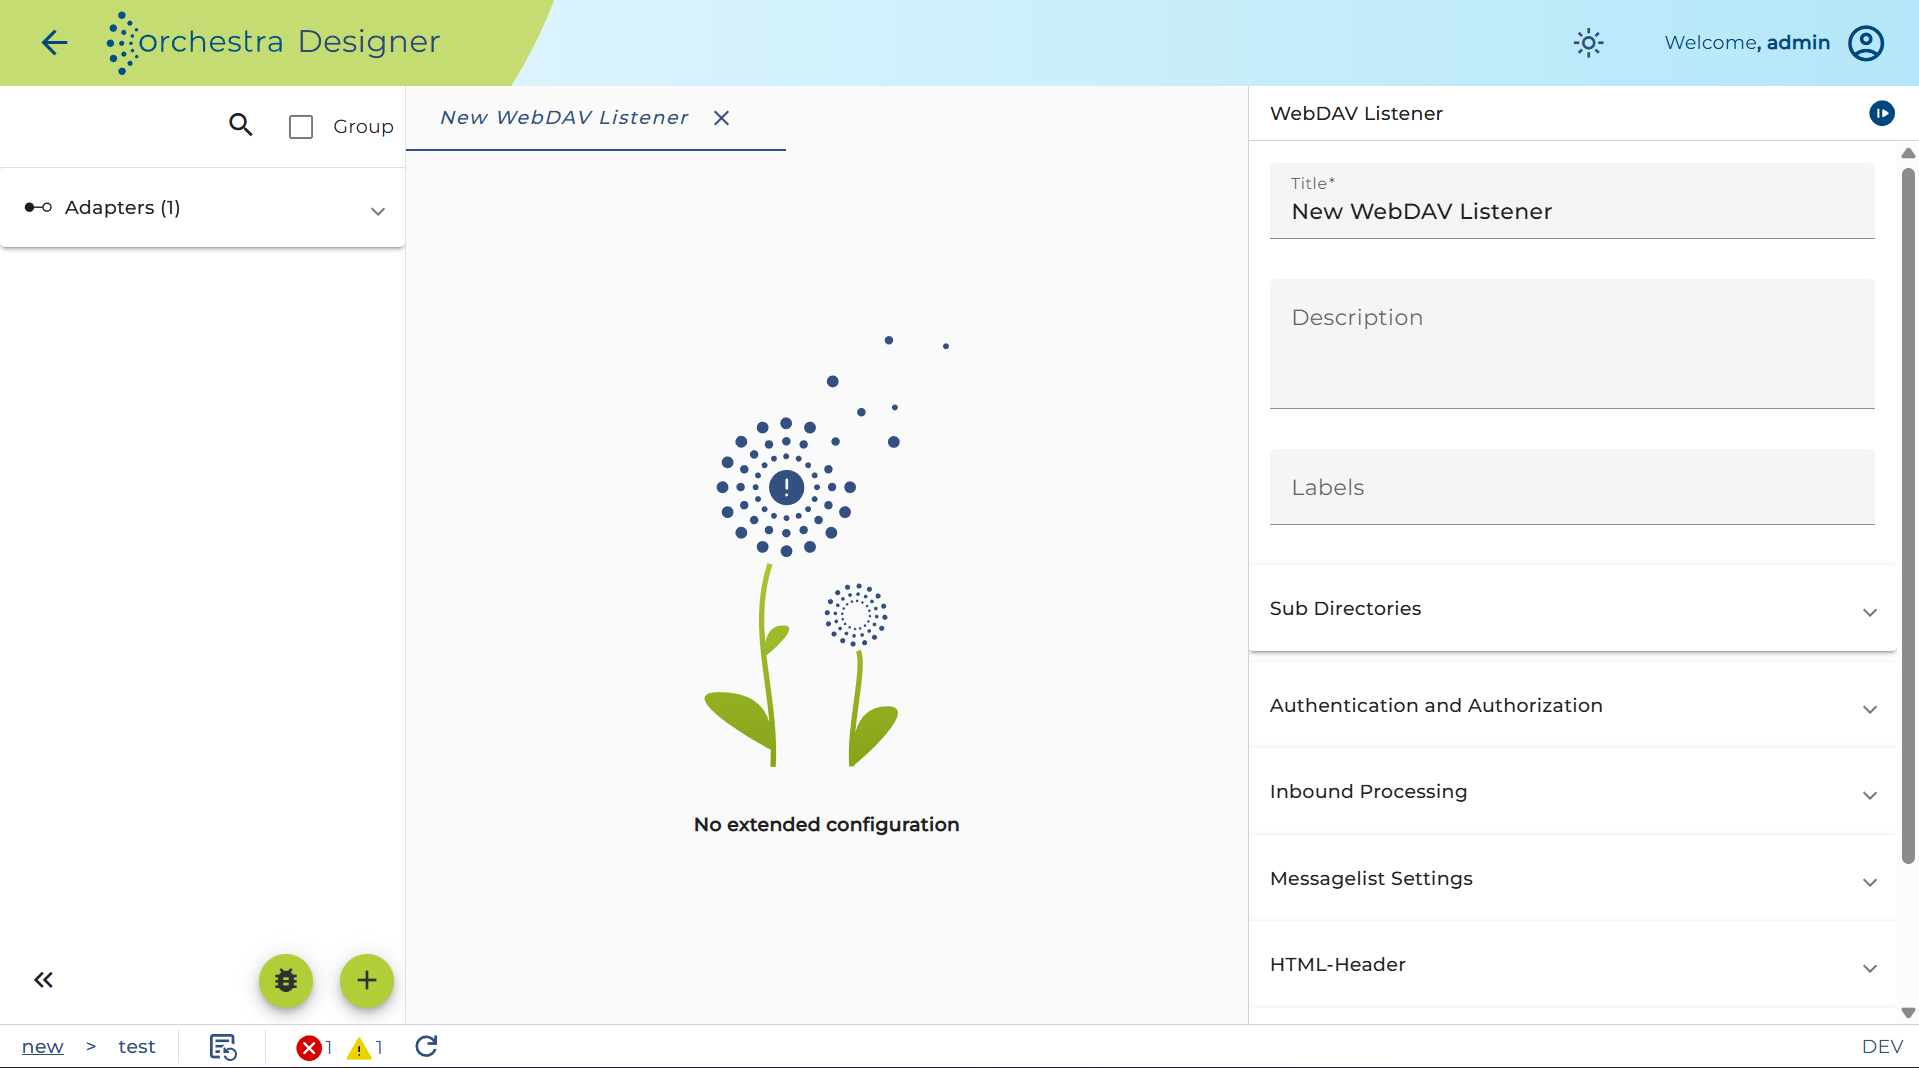
Task: Expand the Inbound Processing section
Action: point(1572,792)
